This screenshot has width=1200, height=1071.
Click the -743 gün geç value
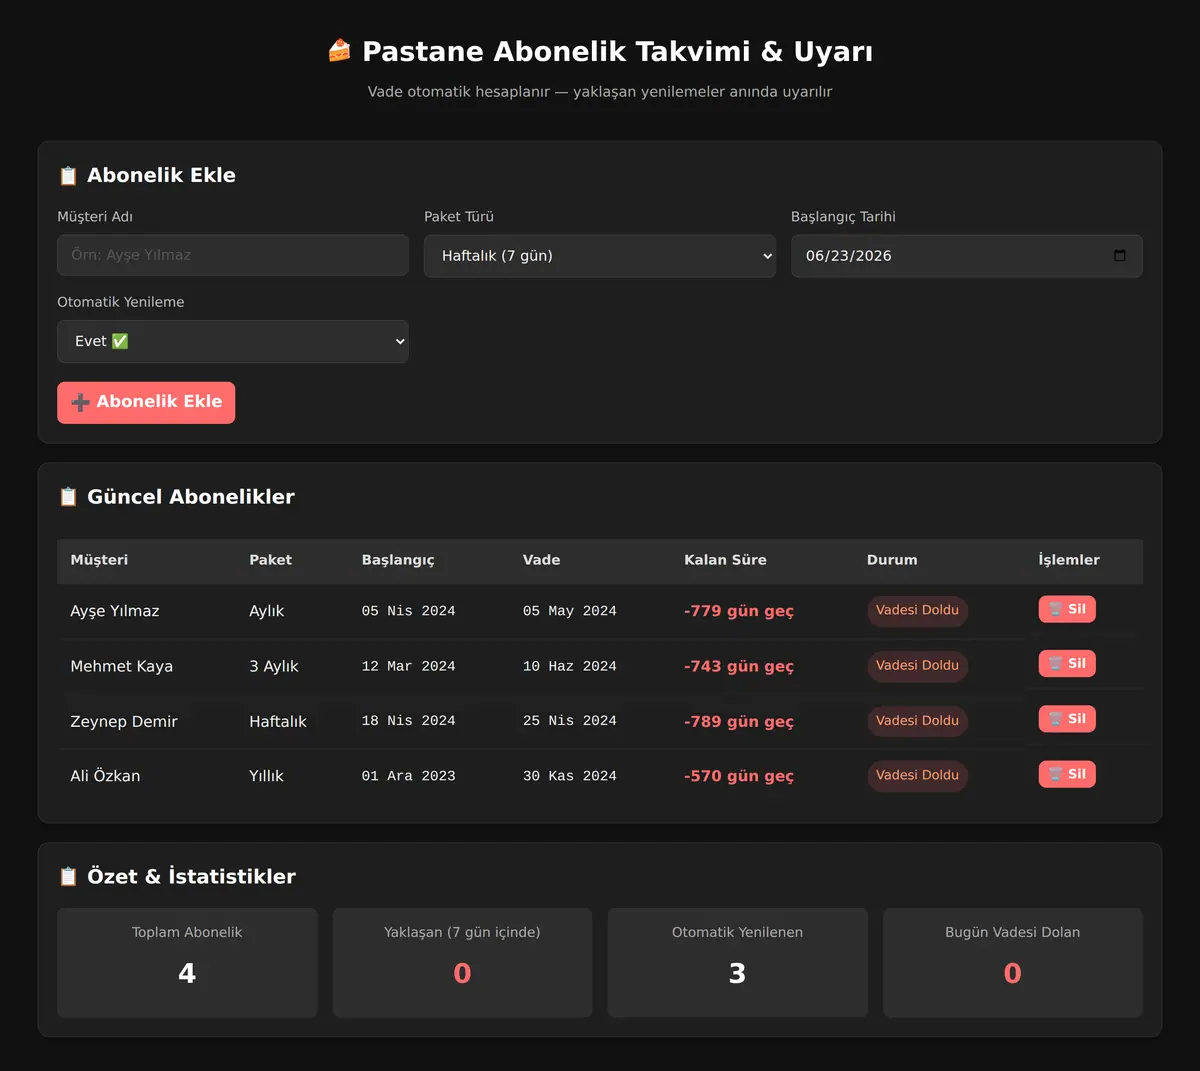point(739,666)
